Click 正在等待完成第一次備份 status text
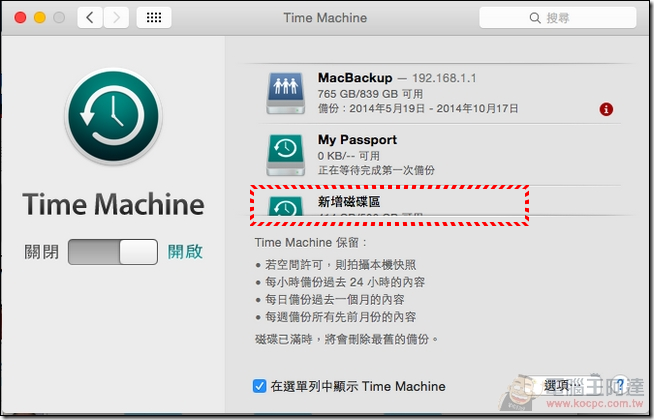Viewport: 654px width, 420px height. pos(376,170)
